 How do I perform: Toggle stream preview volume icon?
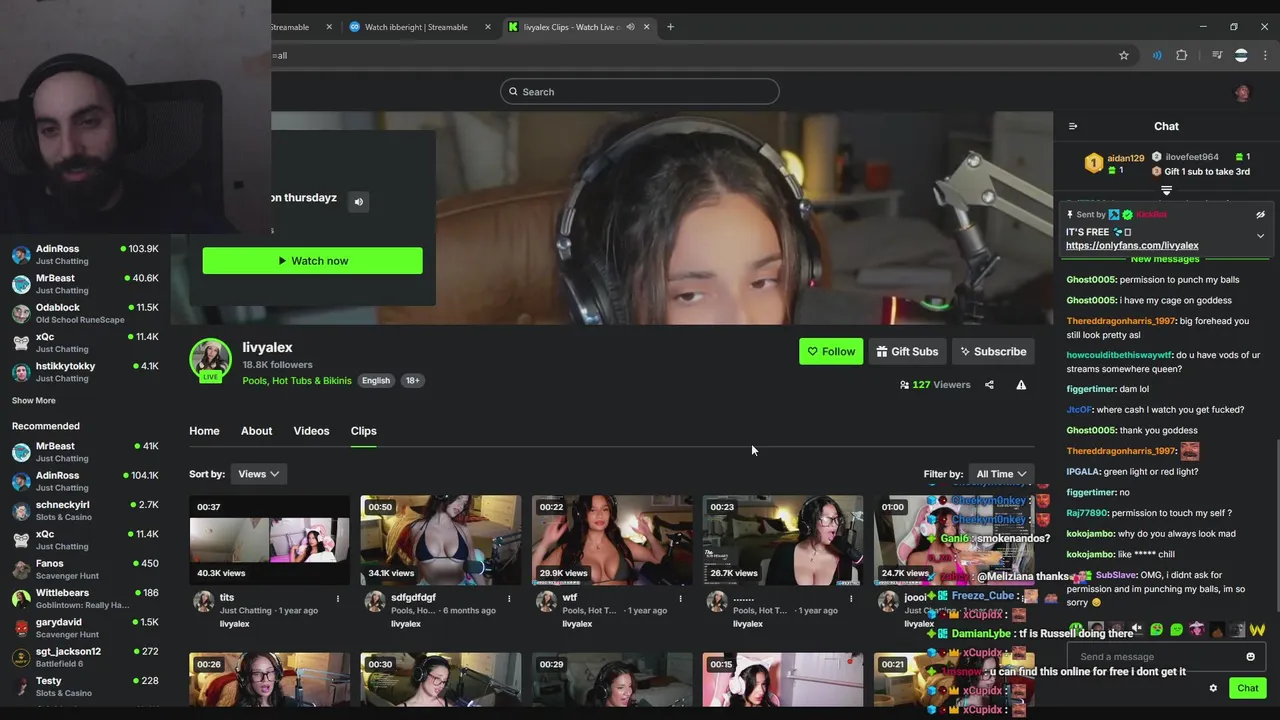359,202
